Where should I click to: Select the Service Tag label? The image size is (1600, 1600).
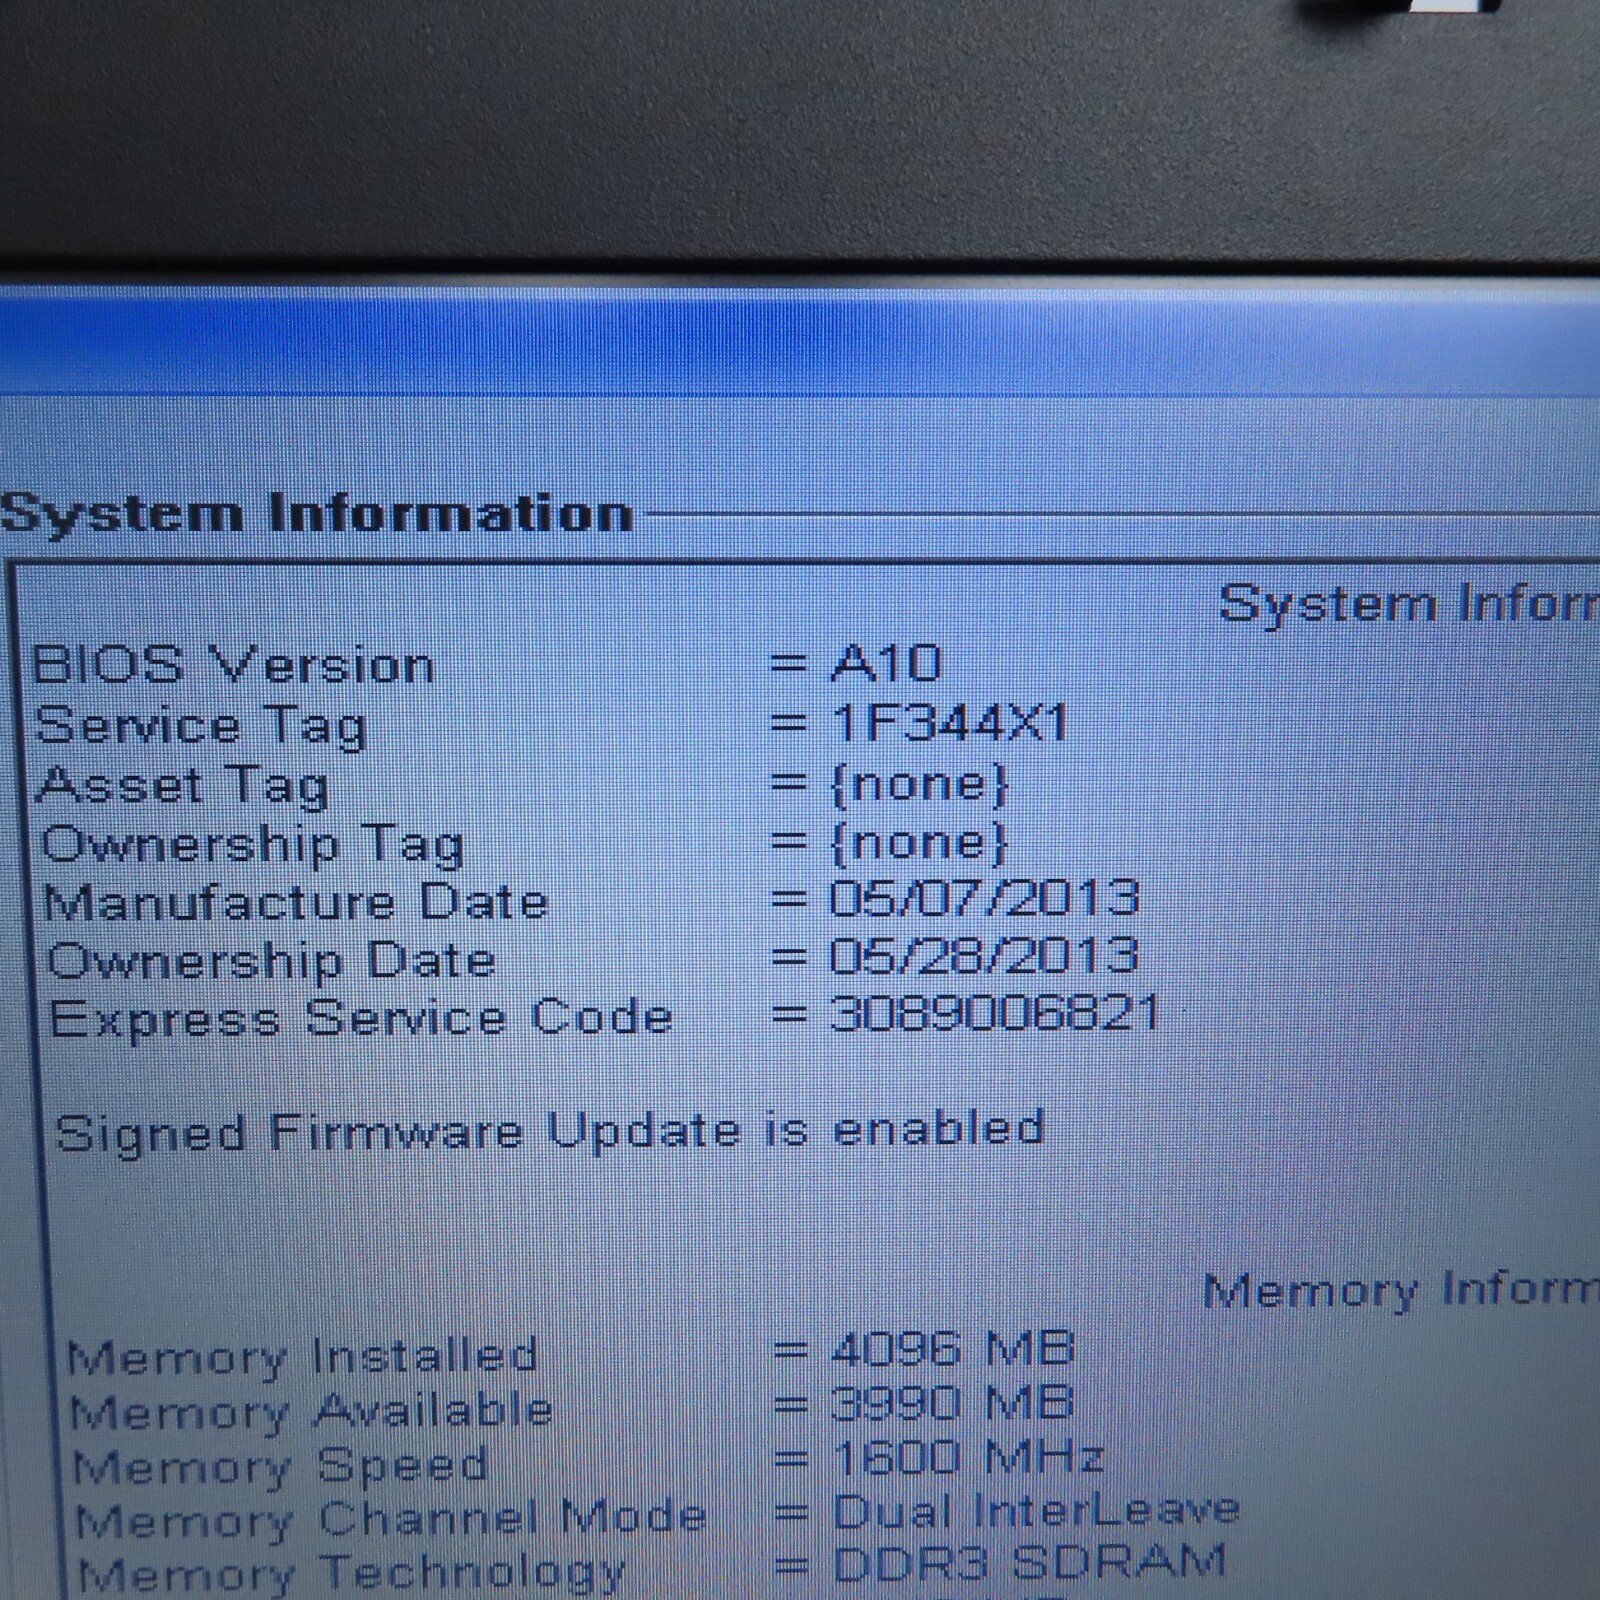pos(201,726)
